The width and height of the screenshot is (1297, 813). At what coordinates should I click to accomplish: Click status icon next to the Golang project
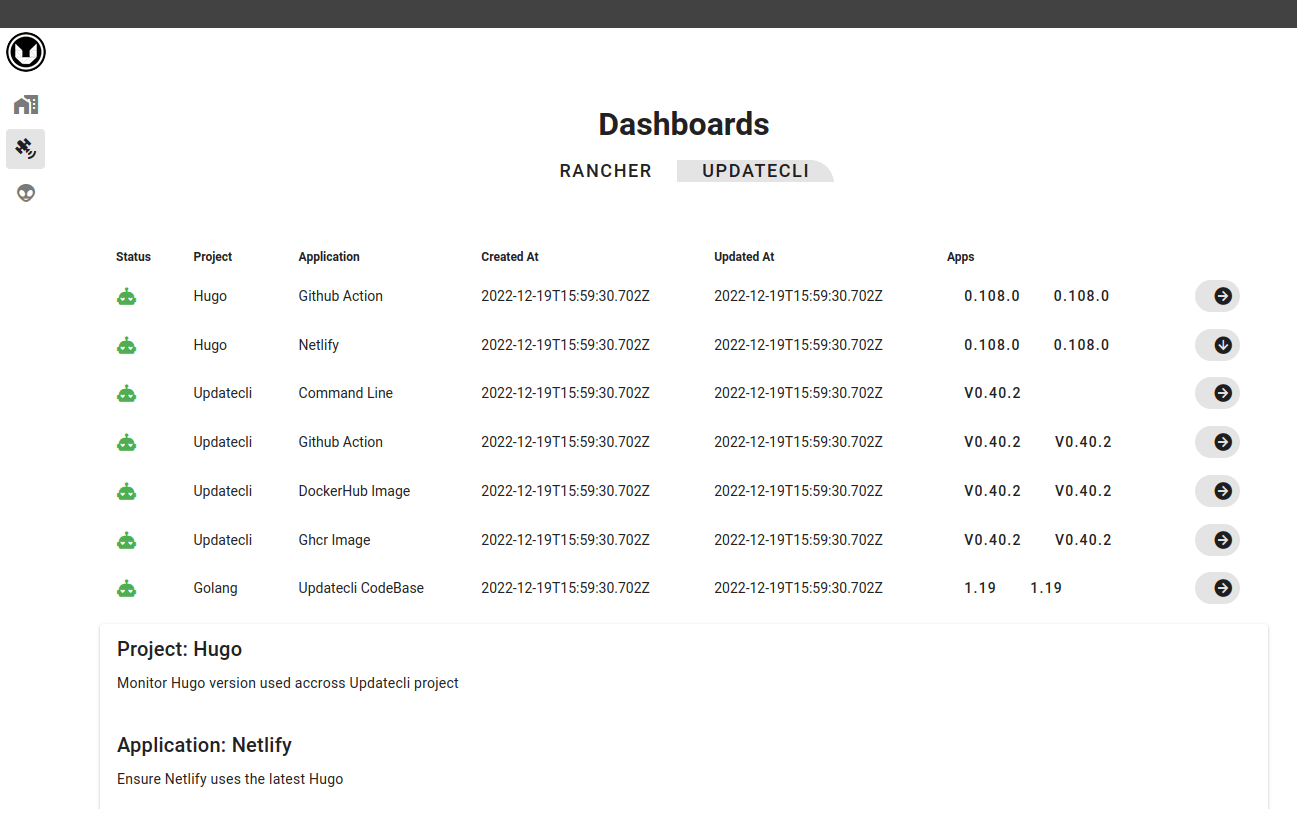pos(126,588)
